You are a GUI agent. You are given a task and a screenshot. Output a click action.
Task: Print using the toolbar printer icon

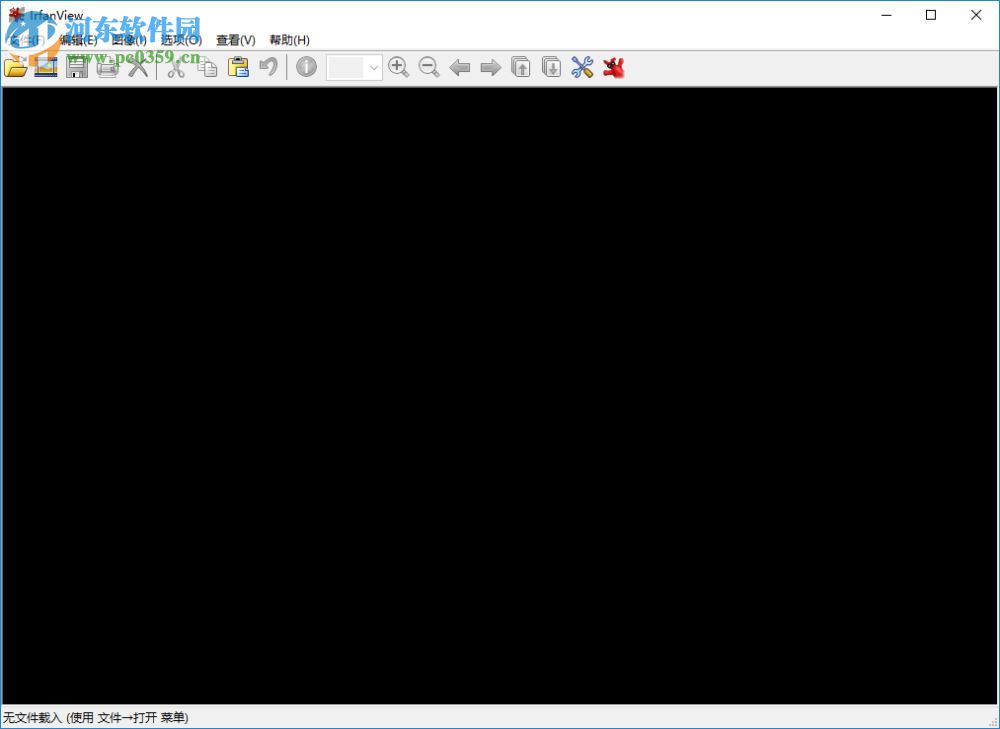coord(107,67)
